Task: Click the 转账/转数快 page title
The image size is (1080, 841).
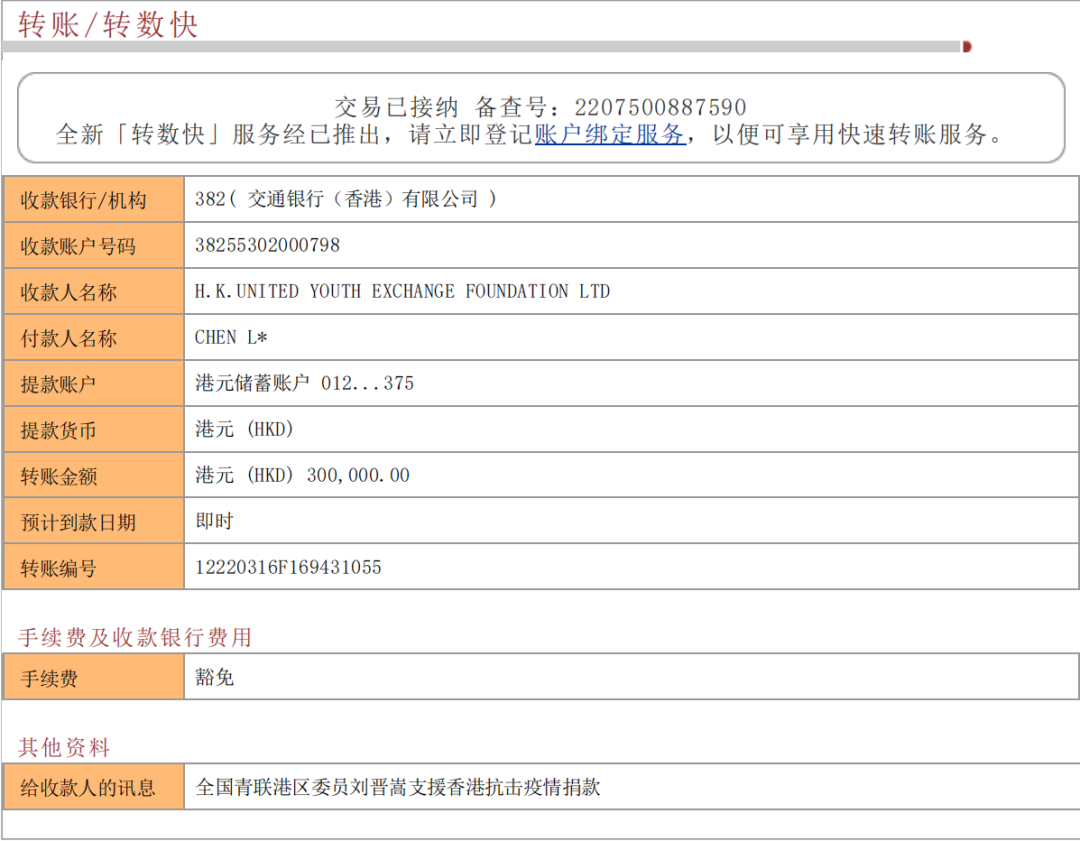Action: [108, 24]
